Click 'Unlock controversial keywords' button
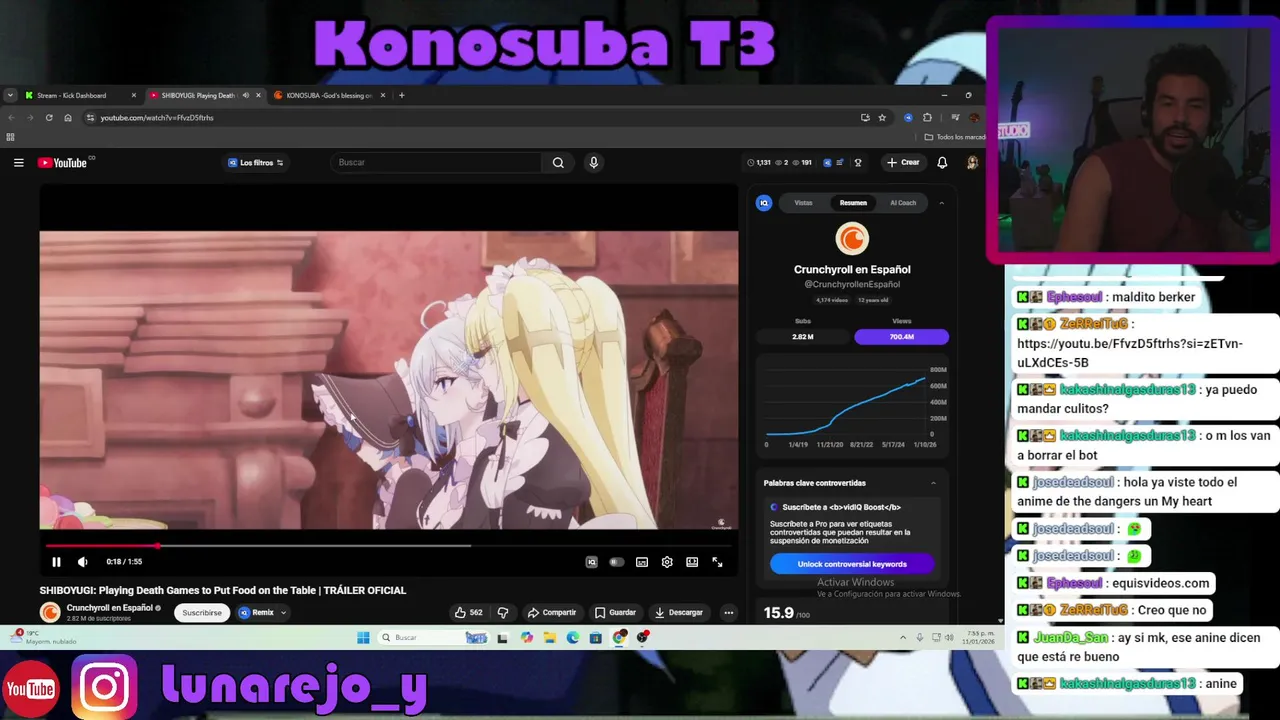1280x720 pixels. (852, 564)
